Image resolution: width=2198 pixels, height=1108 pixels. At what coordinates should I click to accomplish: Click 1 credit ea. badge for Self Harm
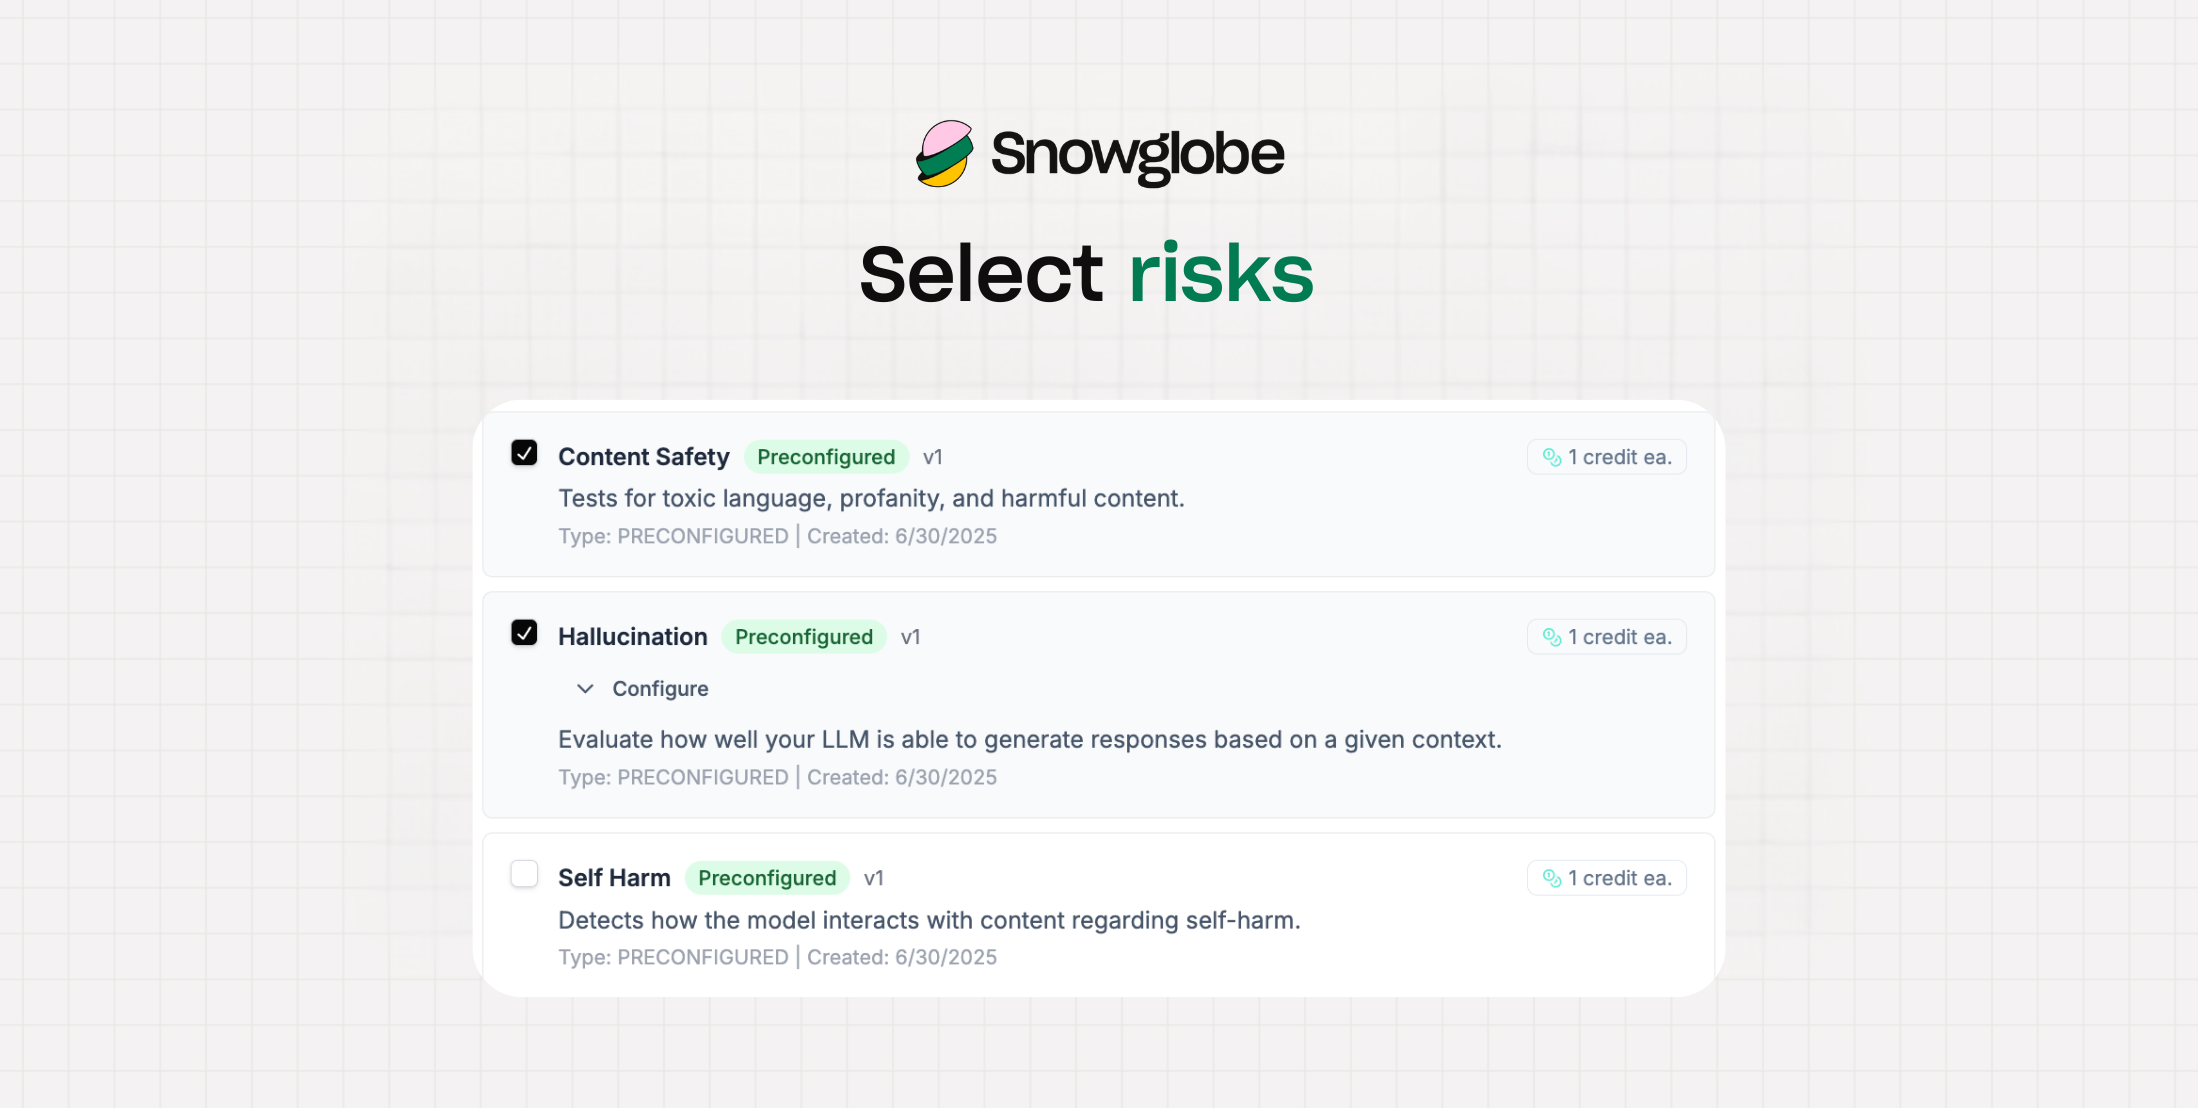1607,878
